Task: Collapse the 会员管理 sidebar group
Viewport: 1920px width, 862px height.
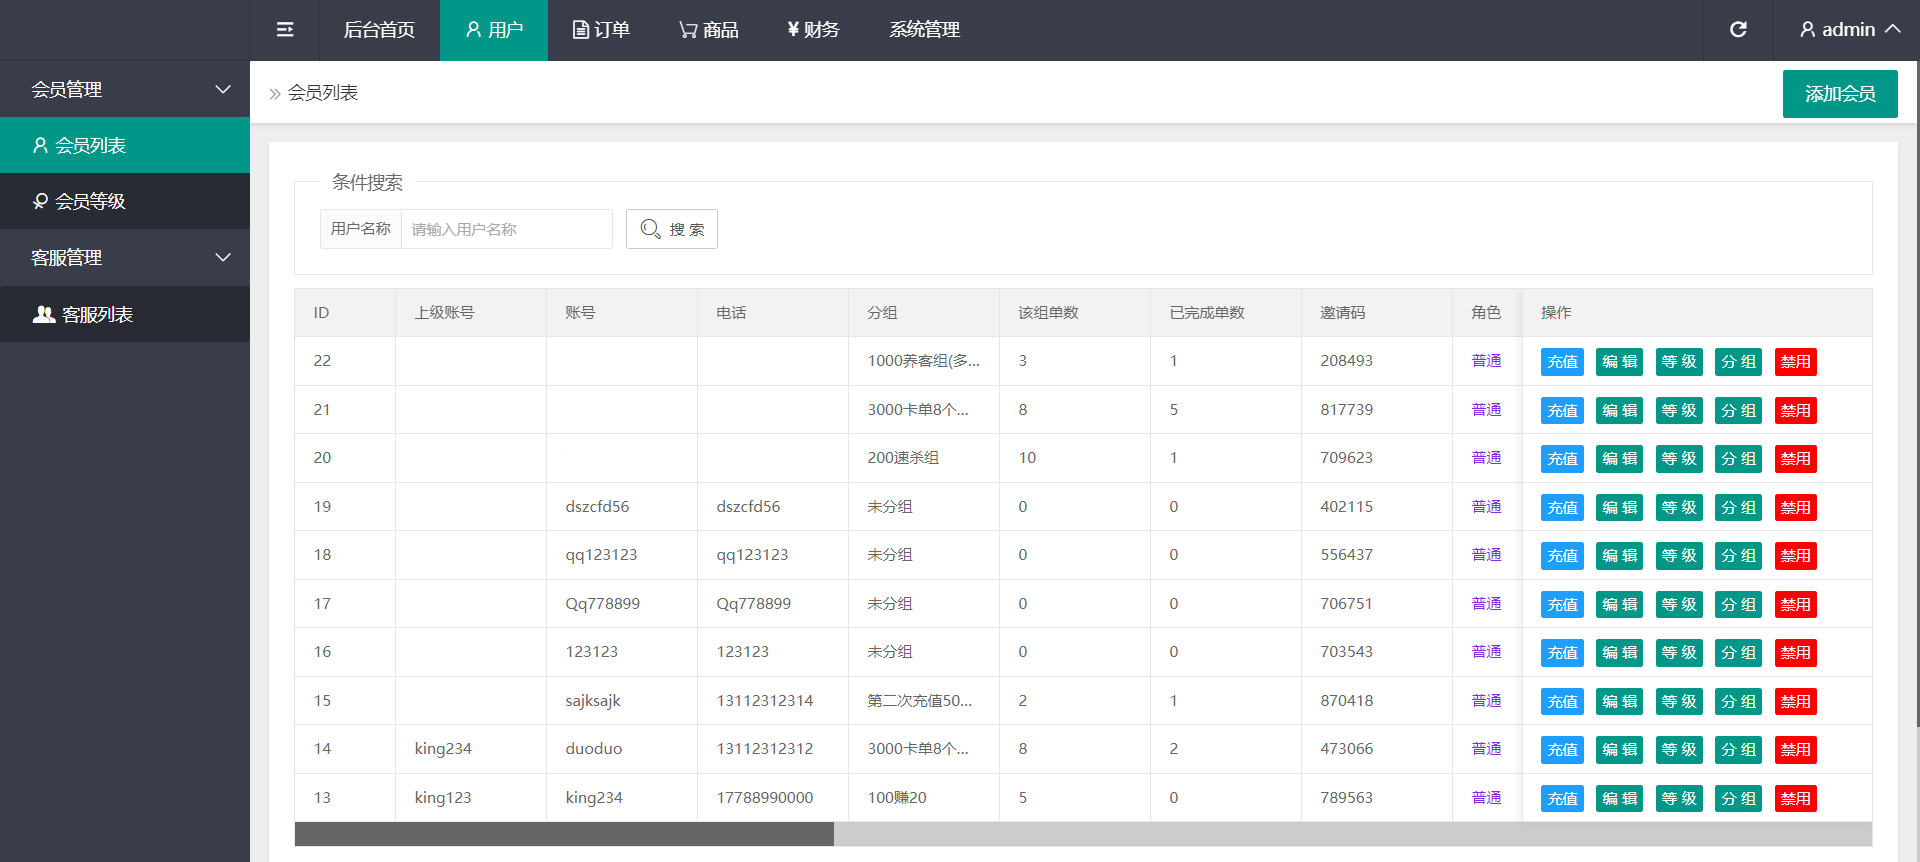Action: (x=125, y=89)
